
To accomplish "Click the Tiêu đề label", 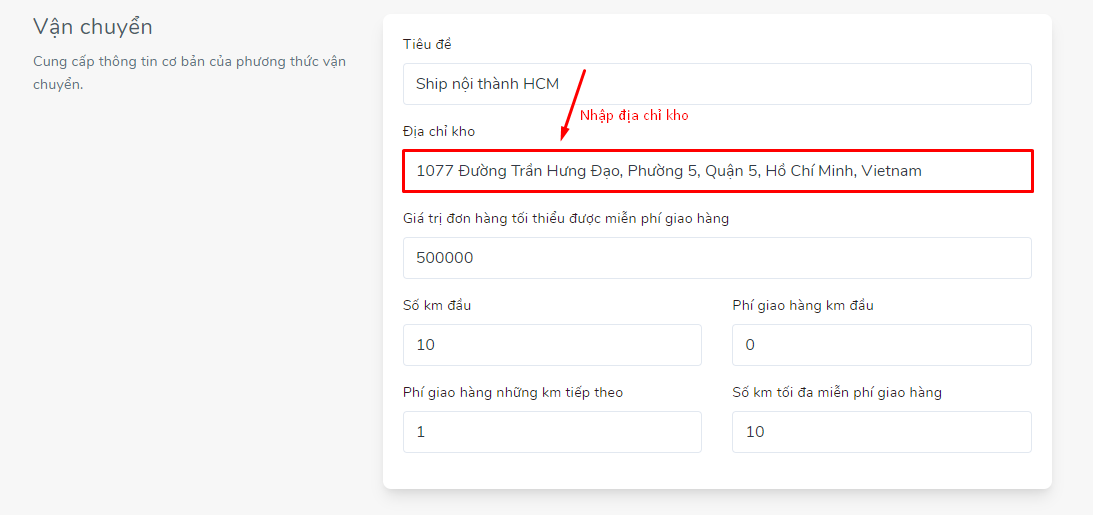I will [x=427, y=45].
